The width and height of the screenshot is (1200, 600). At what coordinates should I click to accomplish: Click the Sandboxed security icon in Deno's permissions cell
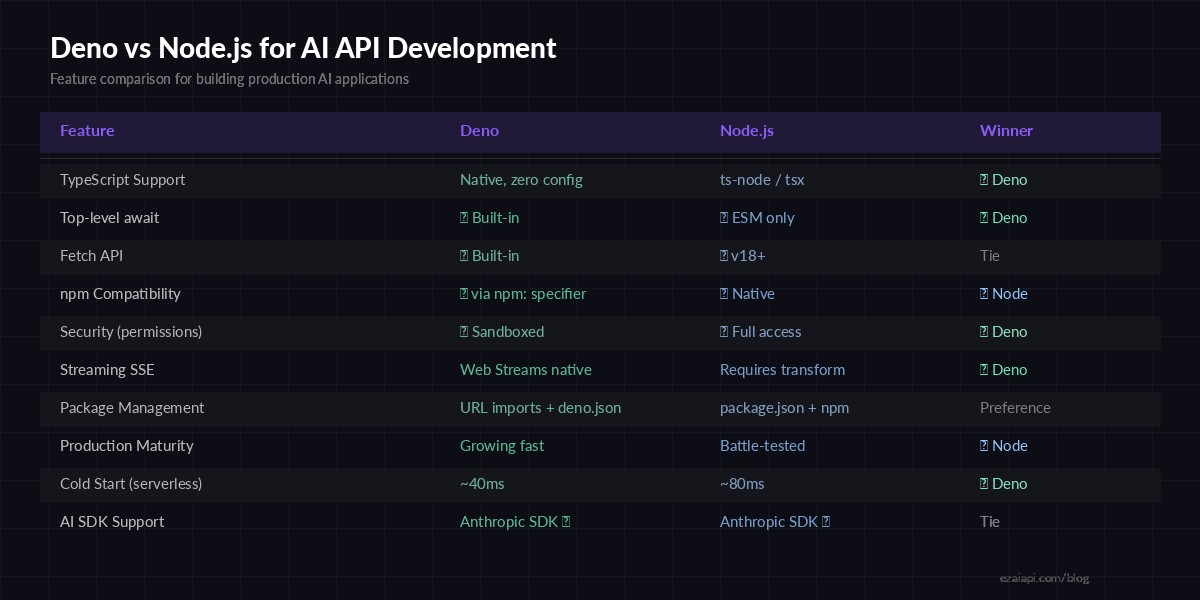click(x=464, y=331)
